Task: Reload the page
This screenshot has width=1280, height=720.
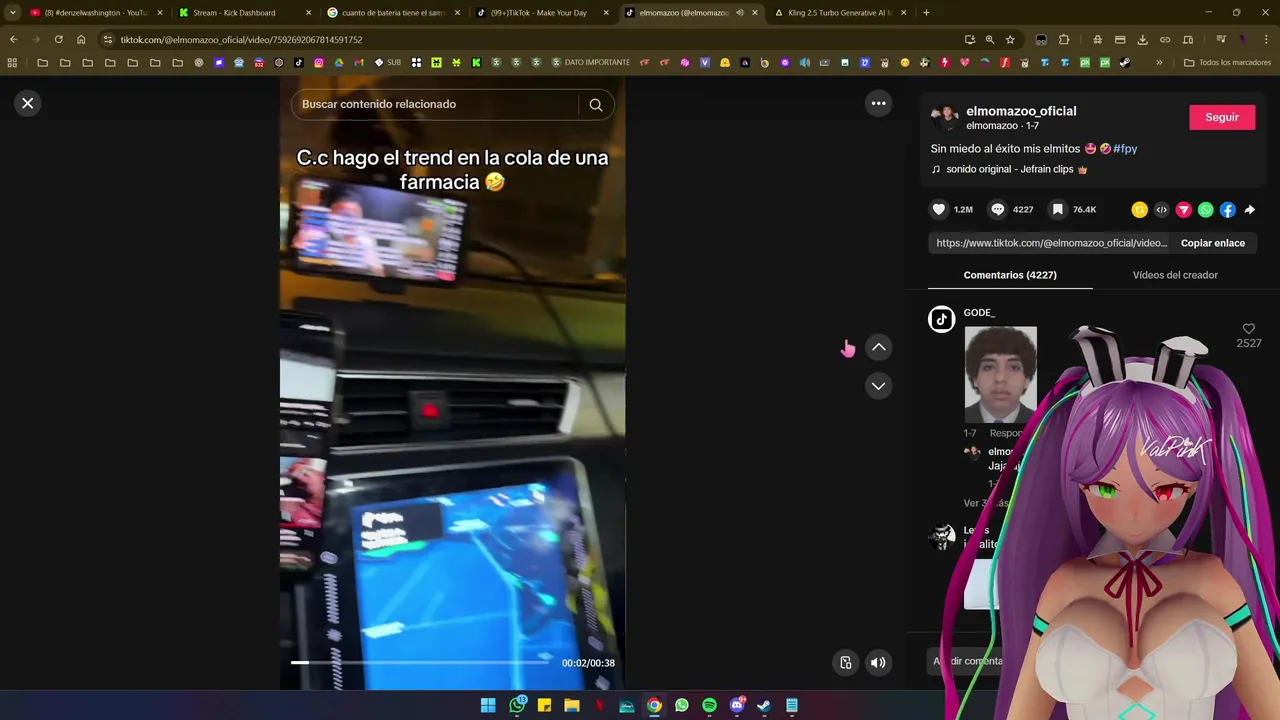Action: (x=58, y=39)
